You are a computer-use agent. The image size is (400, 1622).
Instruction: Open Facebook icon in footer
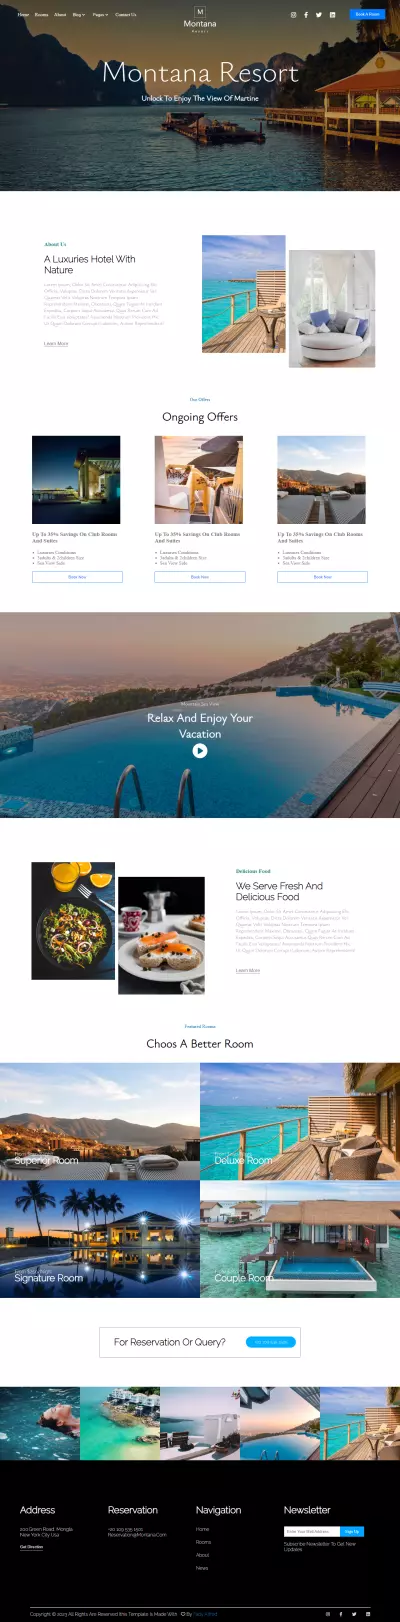coord(341,1613)
